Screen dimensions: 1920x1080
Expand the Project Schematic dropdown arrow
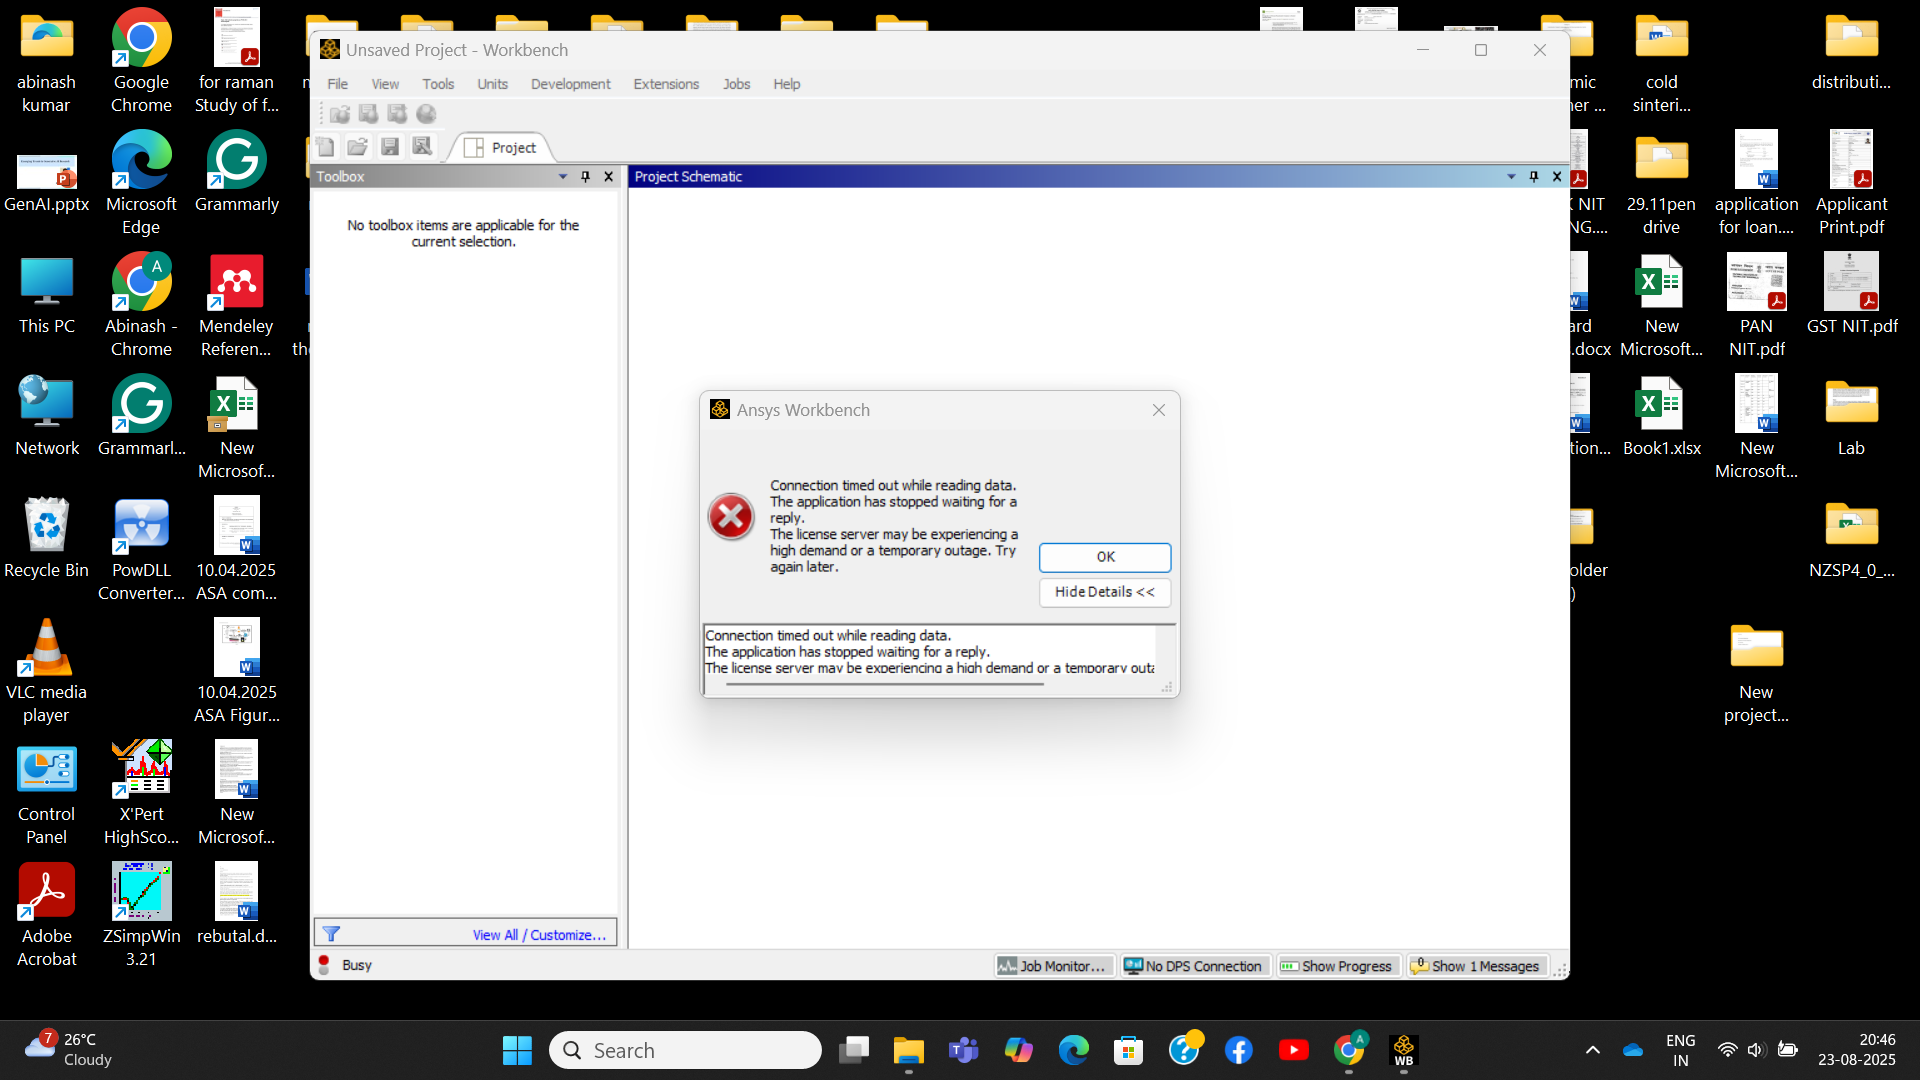1511,177
